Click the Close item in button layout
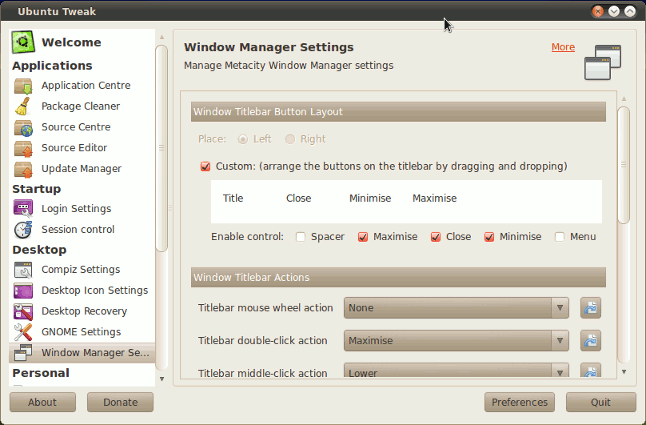 (x=299, y=198)
